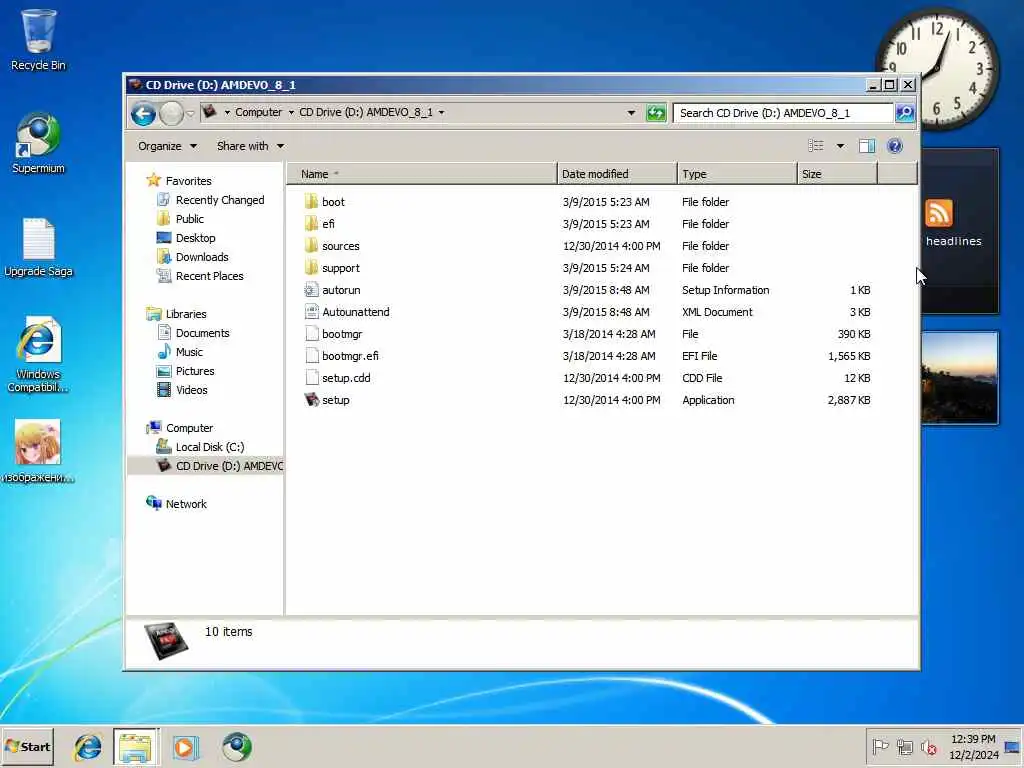Screen dimensions: 1024x768
Task: Select the bootmgr.efi file row
Action: point(588,356)
